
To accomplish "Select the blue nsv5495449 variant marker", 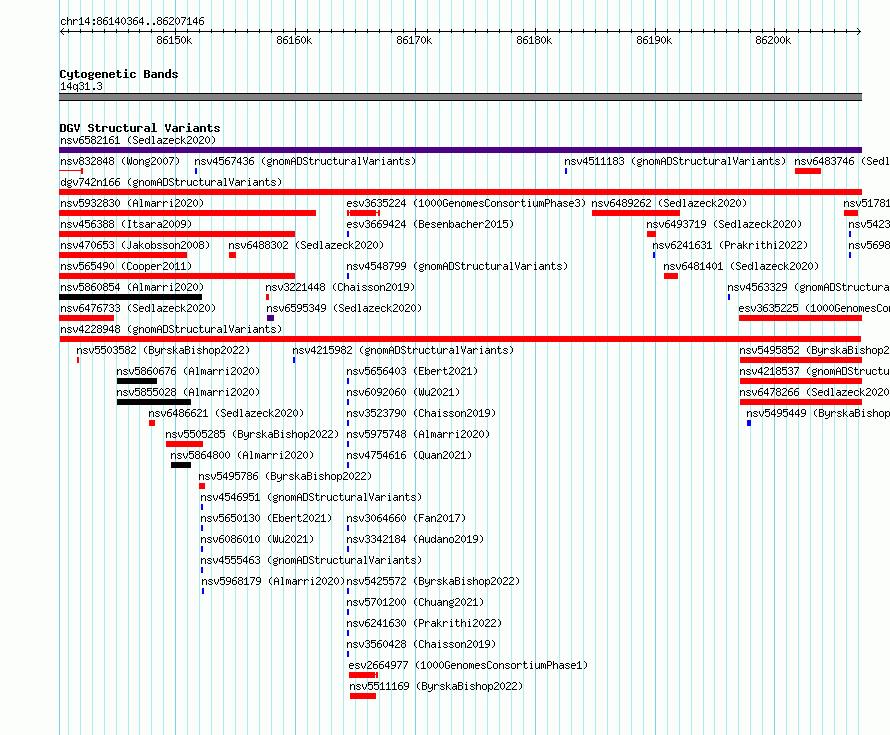I will pos(749,423).
